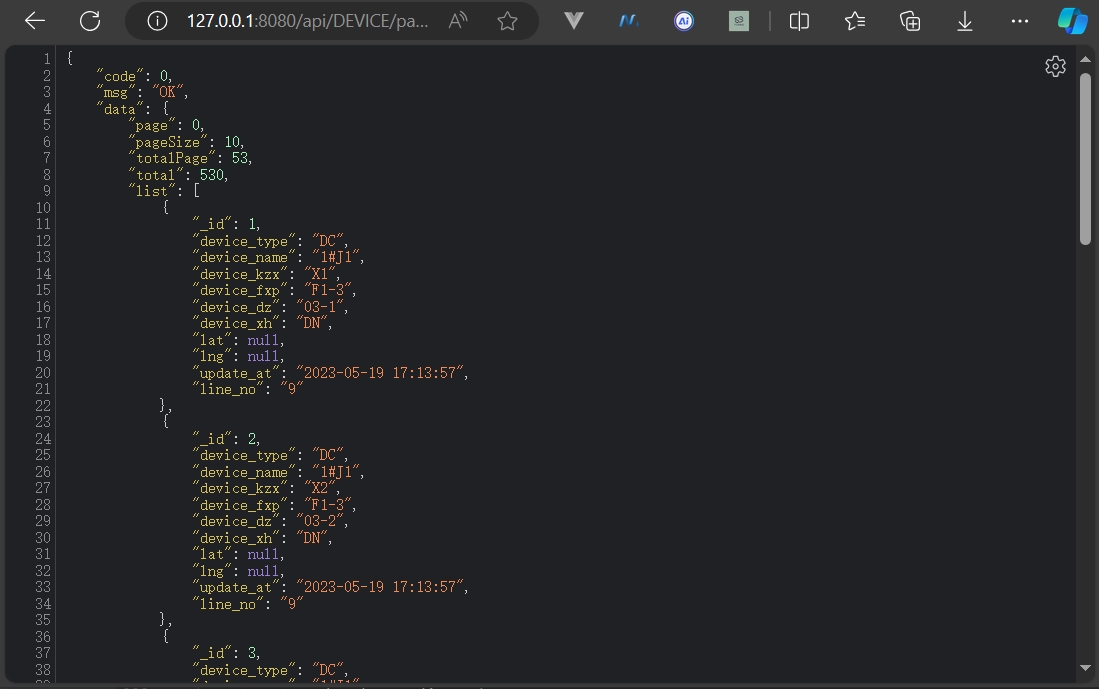Add page to favorites with star icon
1099x689 pixels.
508,21
